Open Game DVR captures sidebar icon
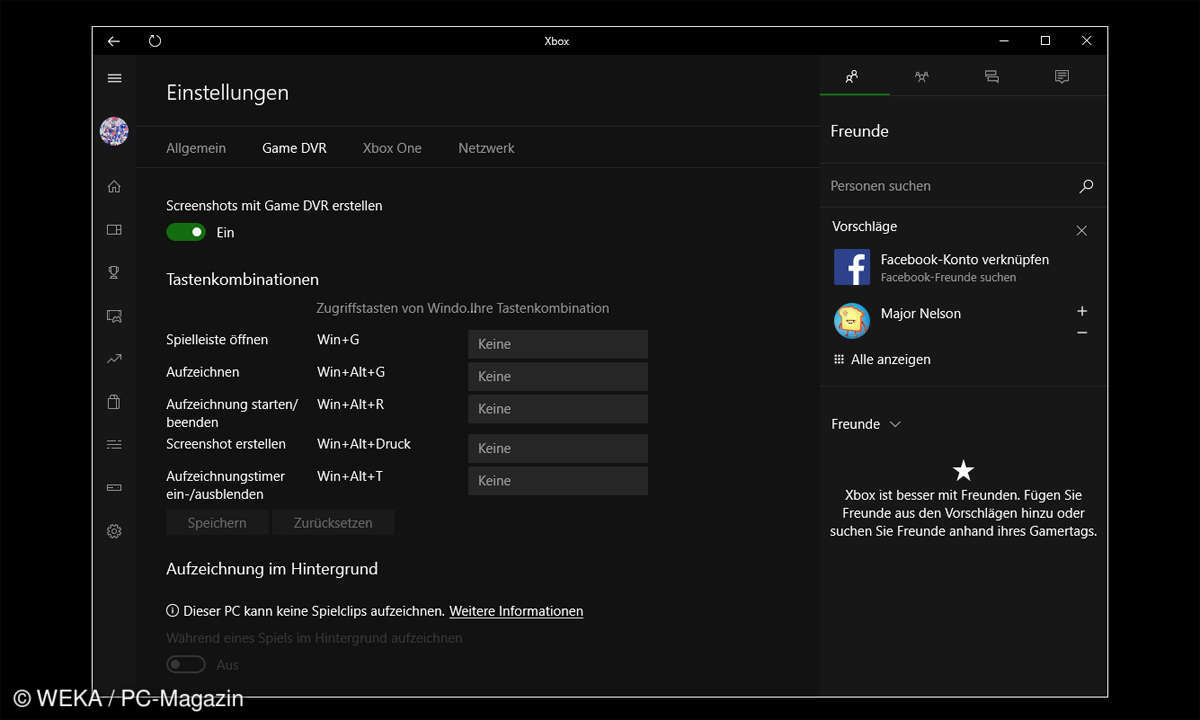The height and width of the screenshot is (720, 1200). (x=114, y=316)
